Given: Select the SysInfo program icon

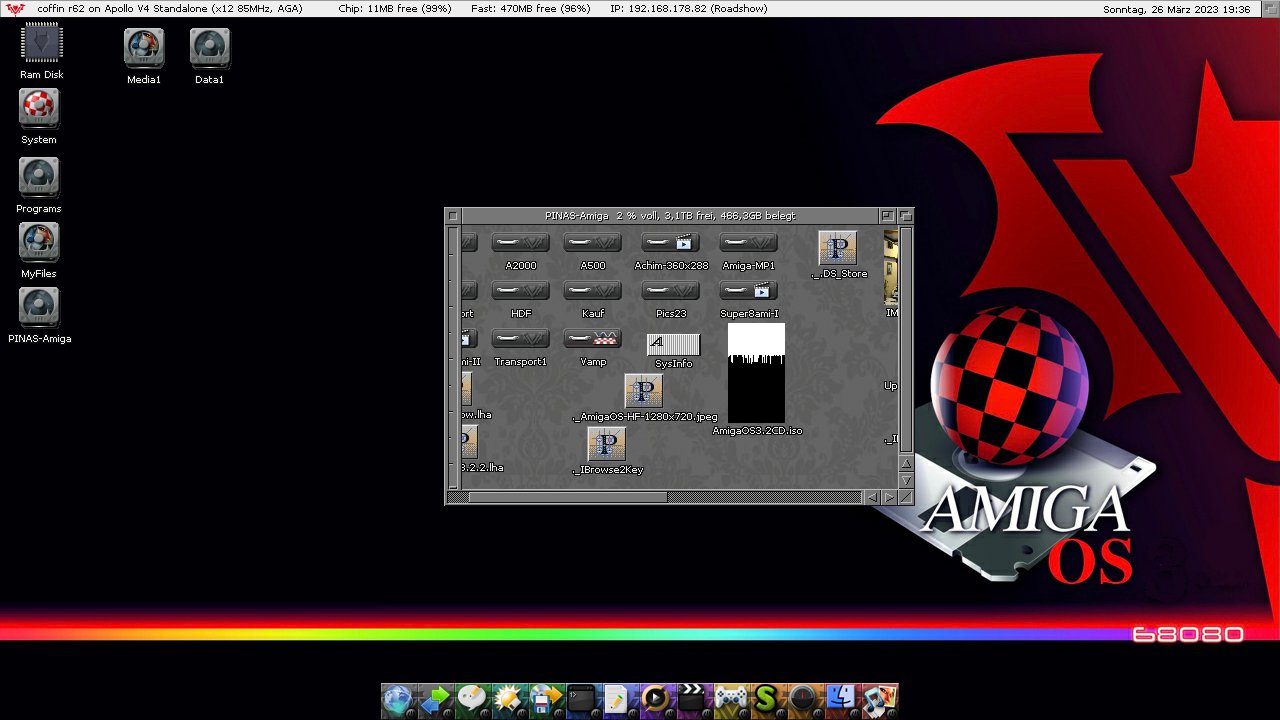Looking at the screenshot, I should (673, 345).
